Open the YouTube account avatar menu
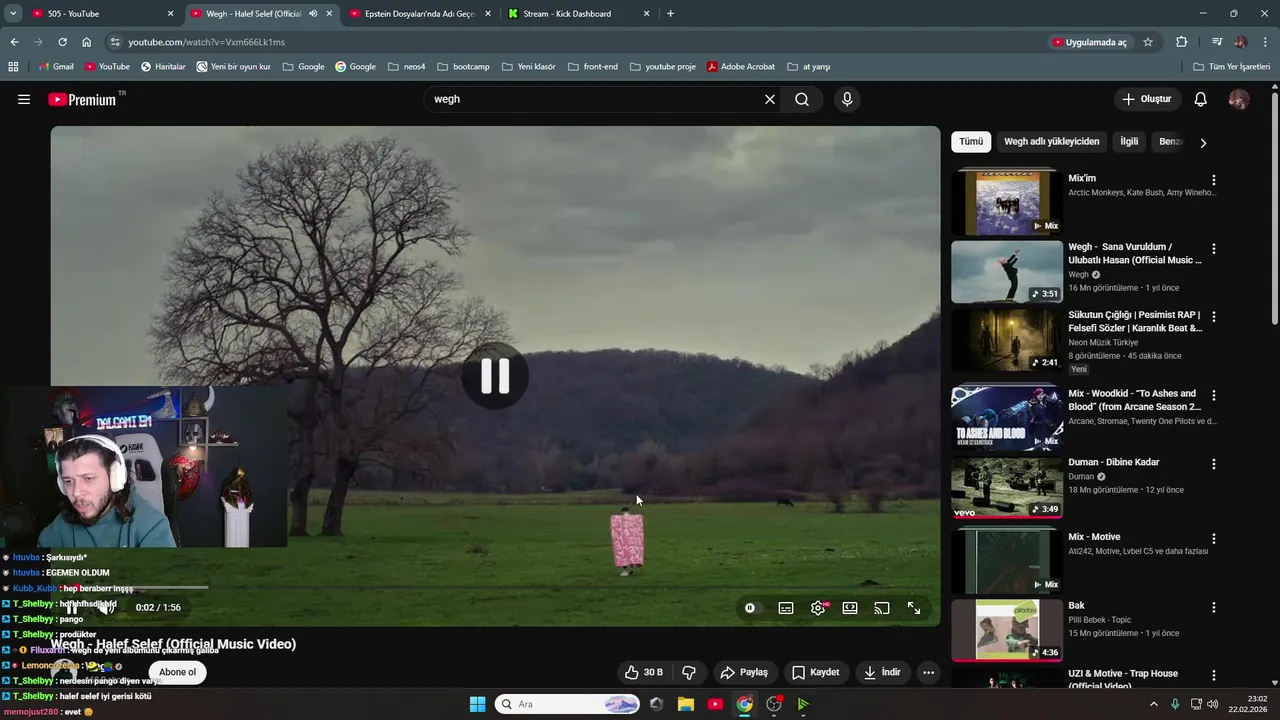The image size is (1280, 720). pyautogui.click(x=1239, y=99)
